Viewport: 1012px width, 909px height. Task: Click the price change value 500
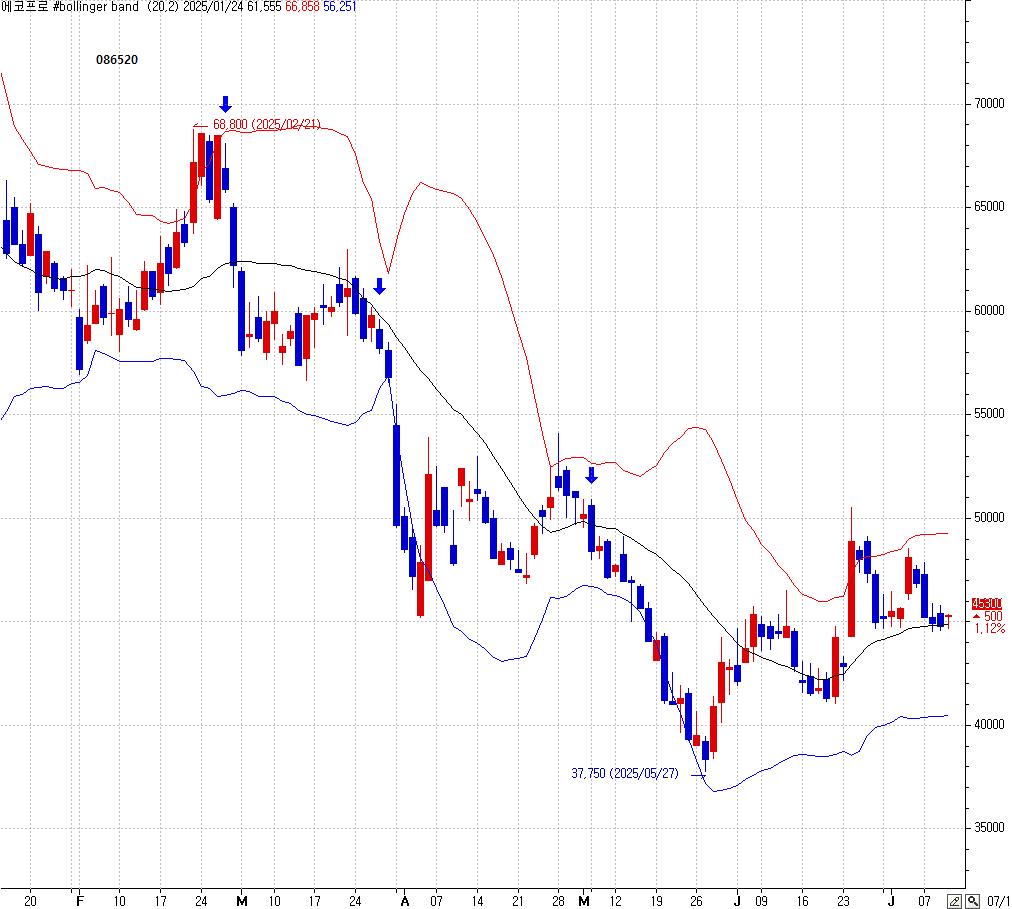click(993, 617)
